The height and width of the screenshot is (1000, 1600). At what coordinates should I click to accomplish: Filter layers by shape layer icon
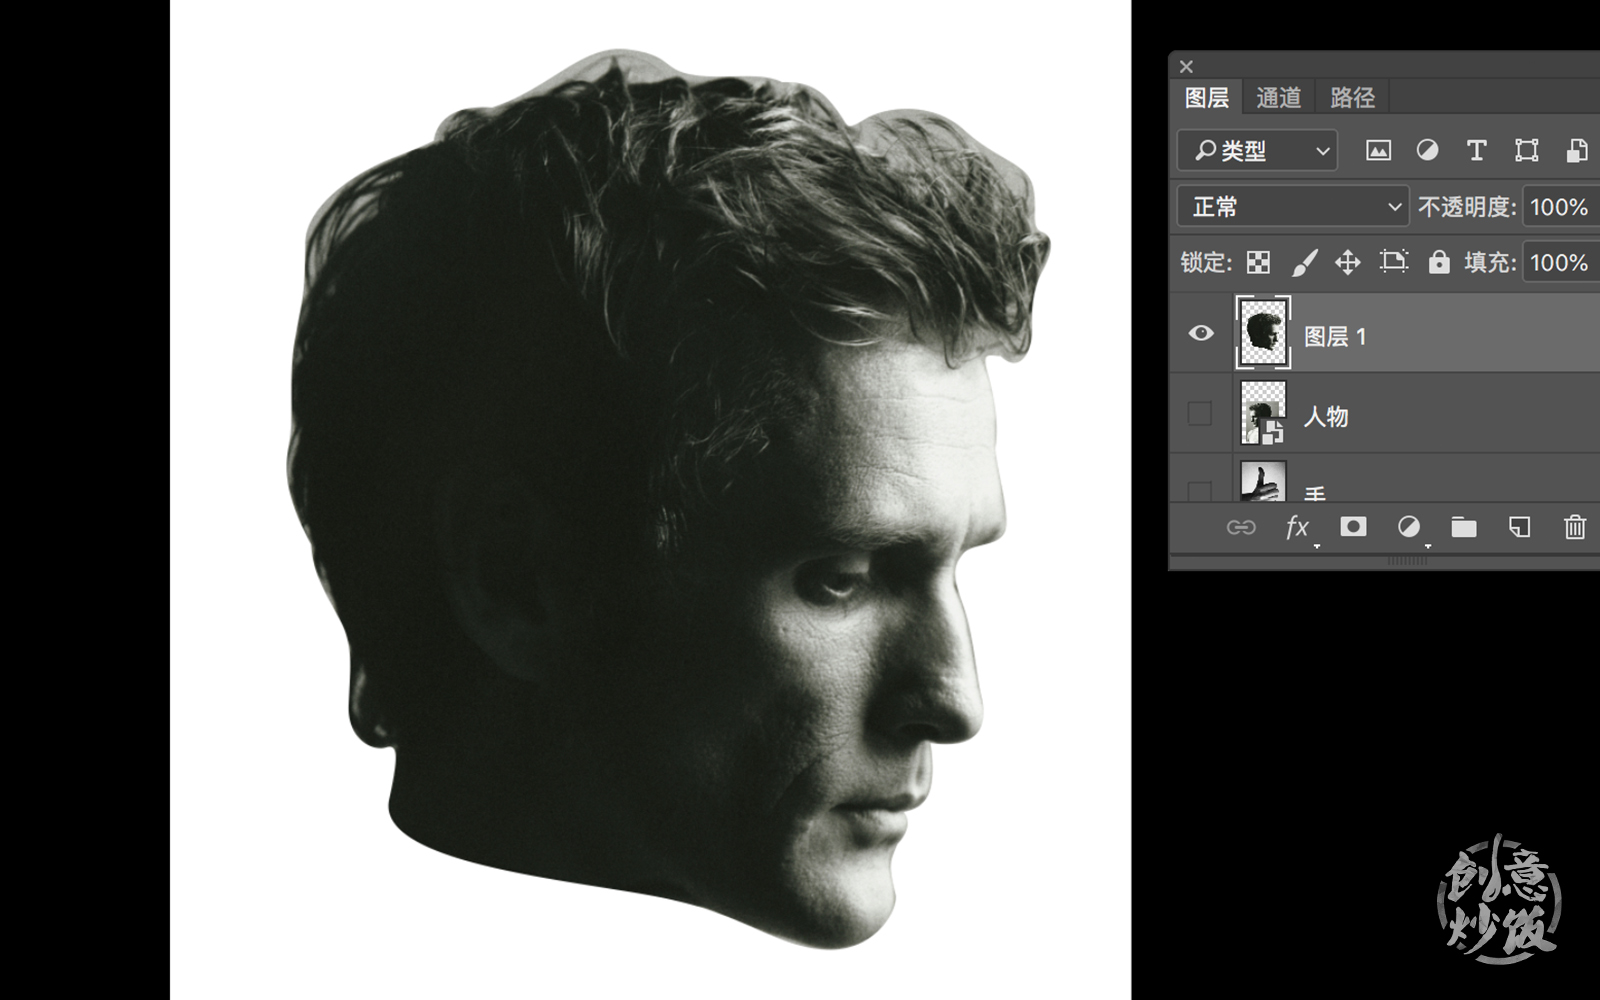coord(1526,151)
